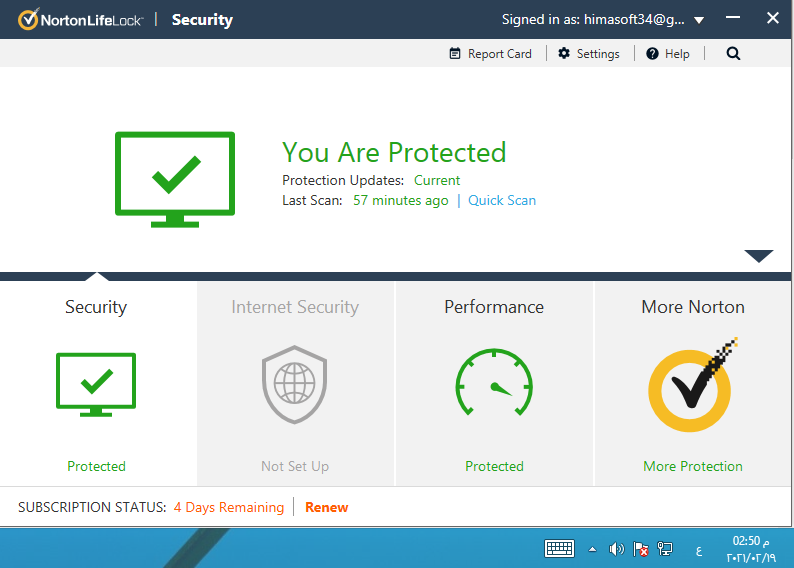Click the small Security monitor checkmark icon
The height and width of the screenshot is (568, 794).
tap(96, 385)
